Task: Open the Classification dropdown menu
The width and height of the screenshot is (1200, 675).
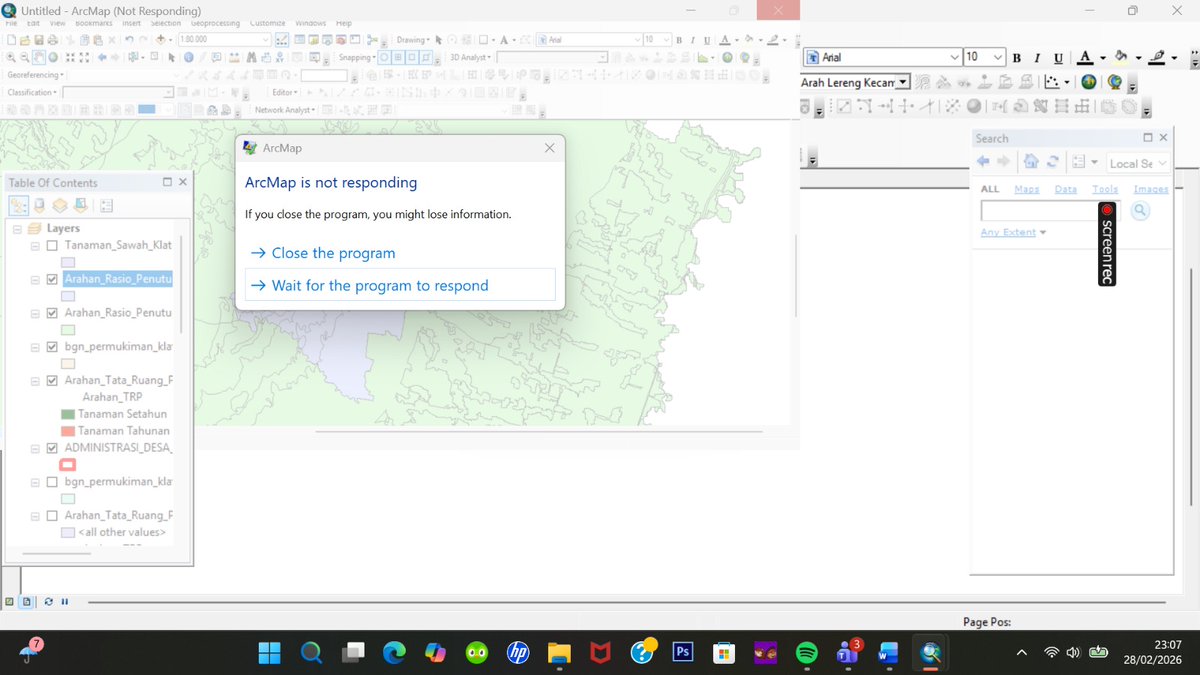Action: [32, 92]
